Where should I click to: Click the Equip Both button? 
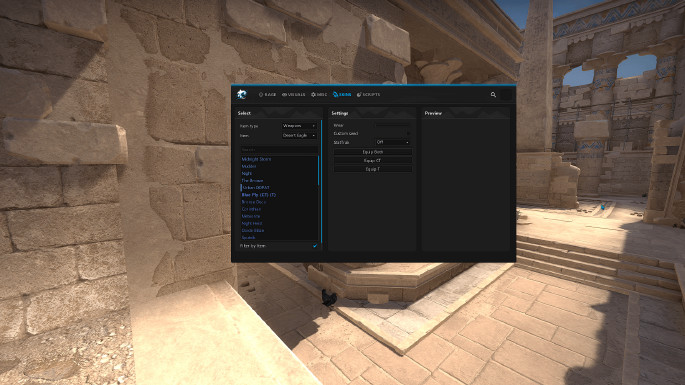(373, 152)
